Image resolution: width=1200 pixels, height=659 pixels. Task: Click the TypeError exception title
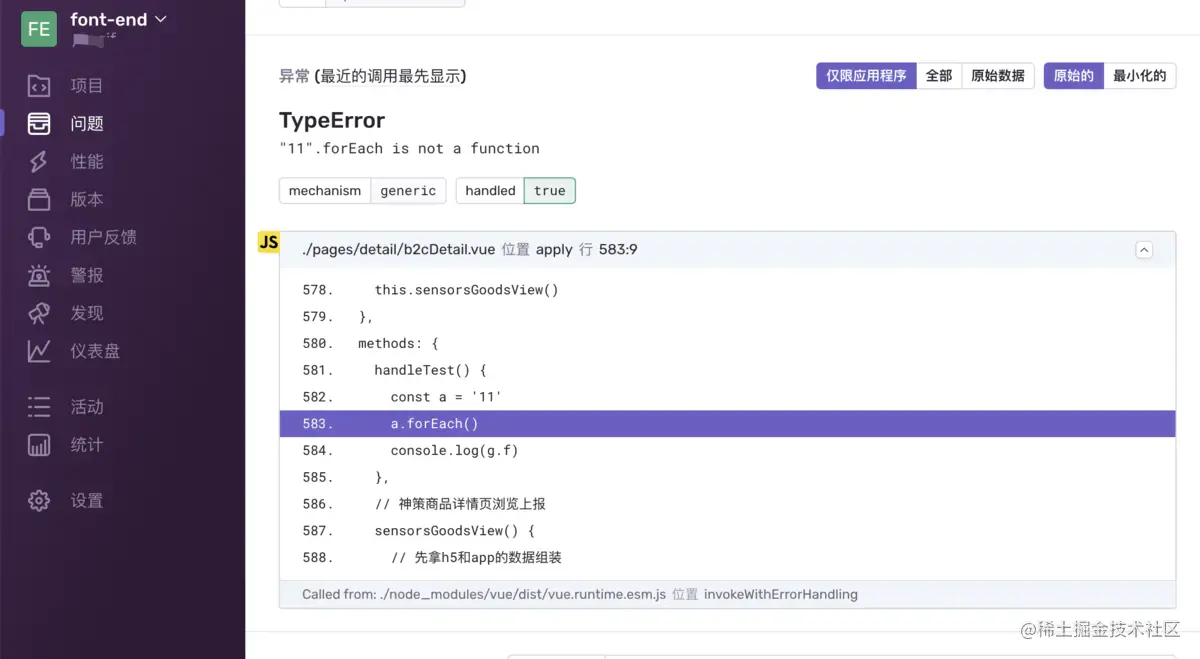332,121
